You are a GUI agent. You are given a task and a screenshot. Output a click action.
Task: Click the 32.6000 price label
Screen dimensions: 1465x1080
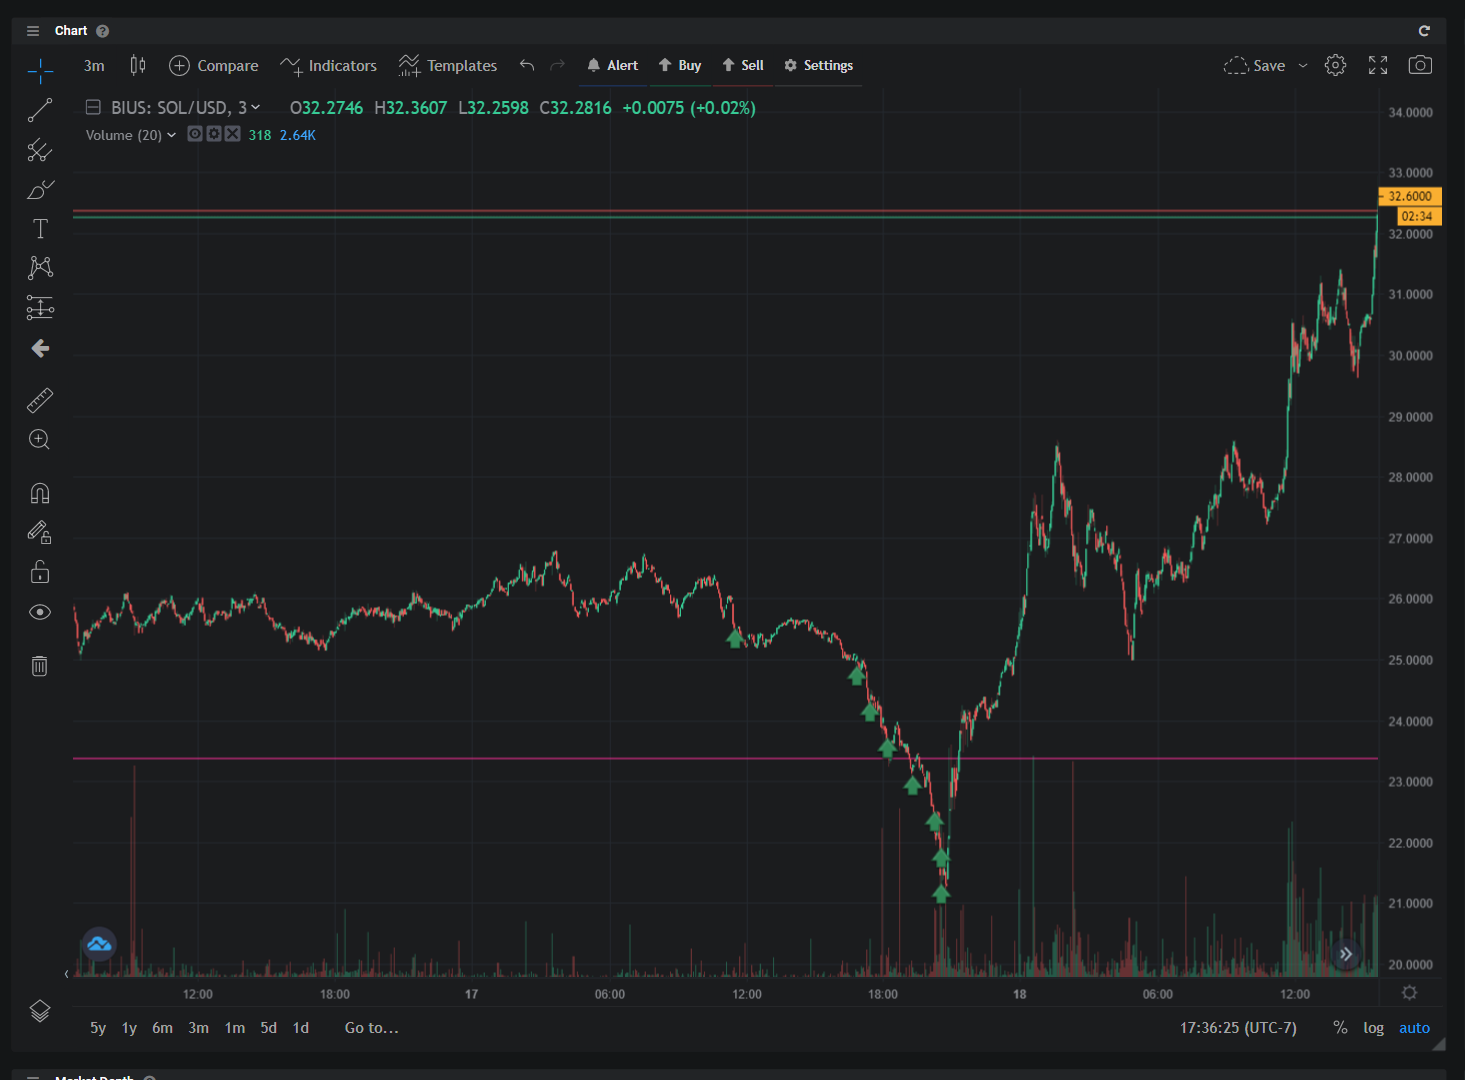pos(1410,197)
